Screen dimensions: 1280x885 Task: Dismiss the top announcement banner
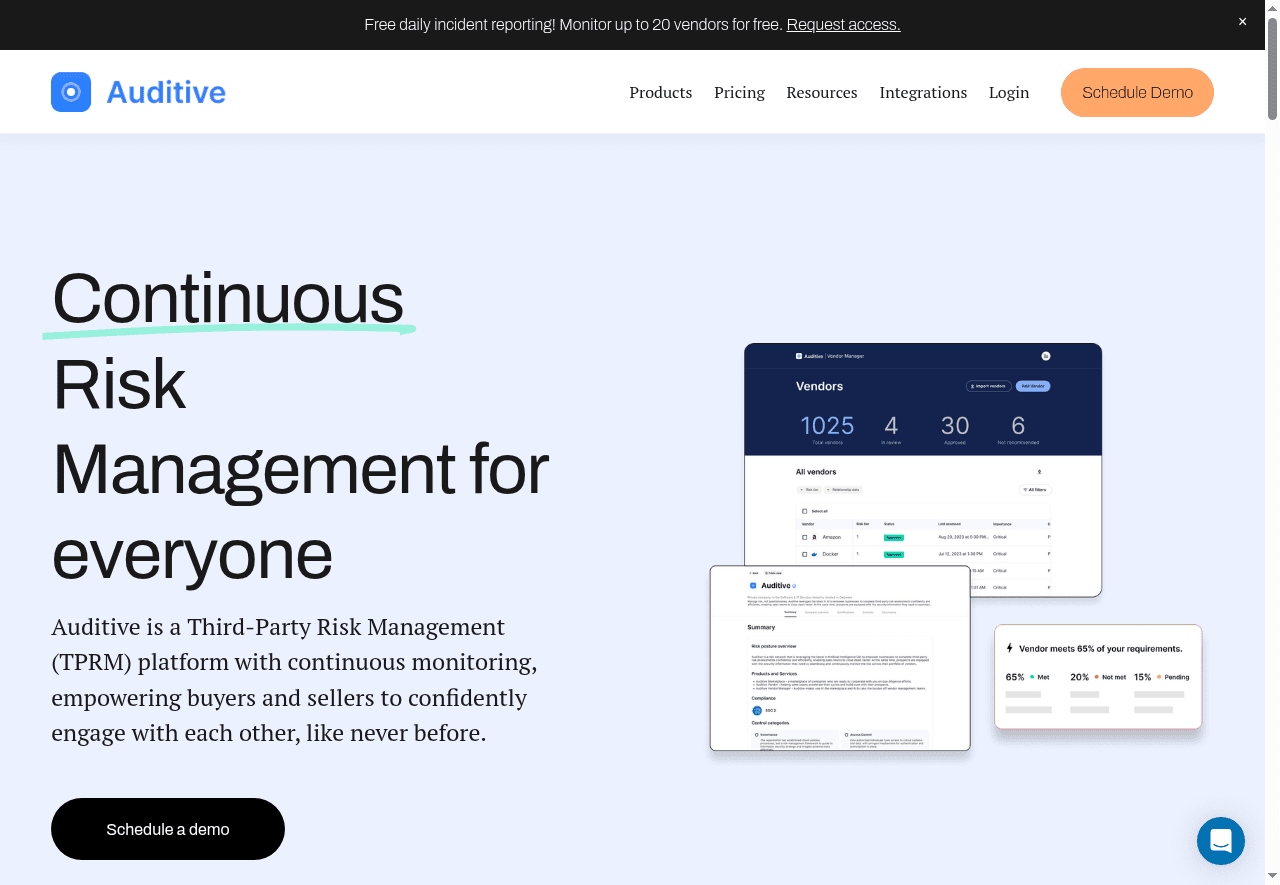pyautogui.click(x=1242, y=22)
